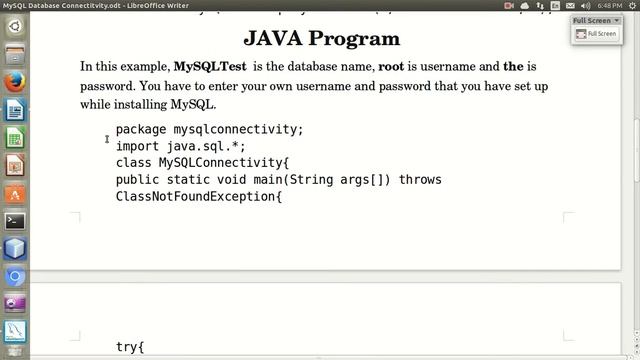Click the line 'import java.sql.*;'
This screenshot has height=360, width=640.
(181, 146)
